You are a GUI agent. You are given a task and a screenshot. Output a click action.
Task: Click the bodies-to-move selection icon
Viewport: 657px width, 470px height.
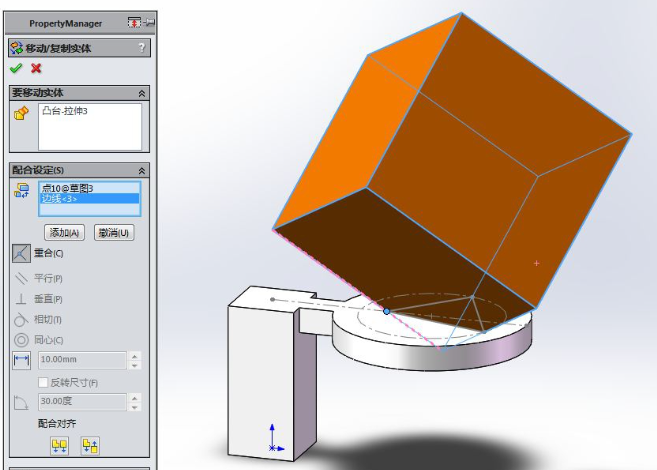coord(21,113)
